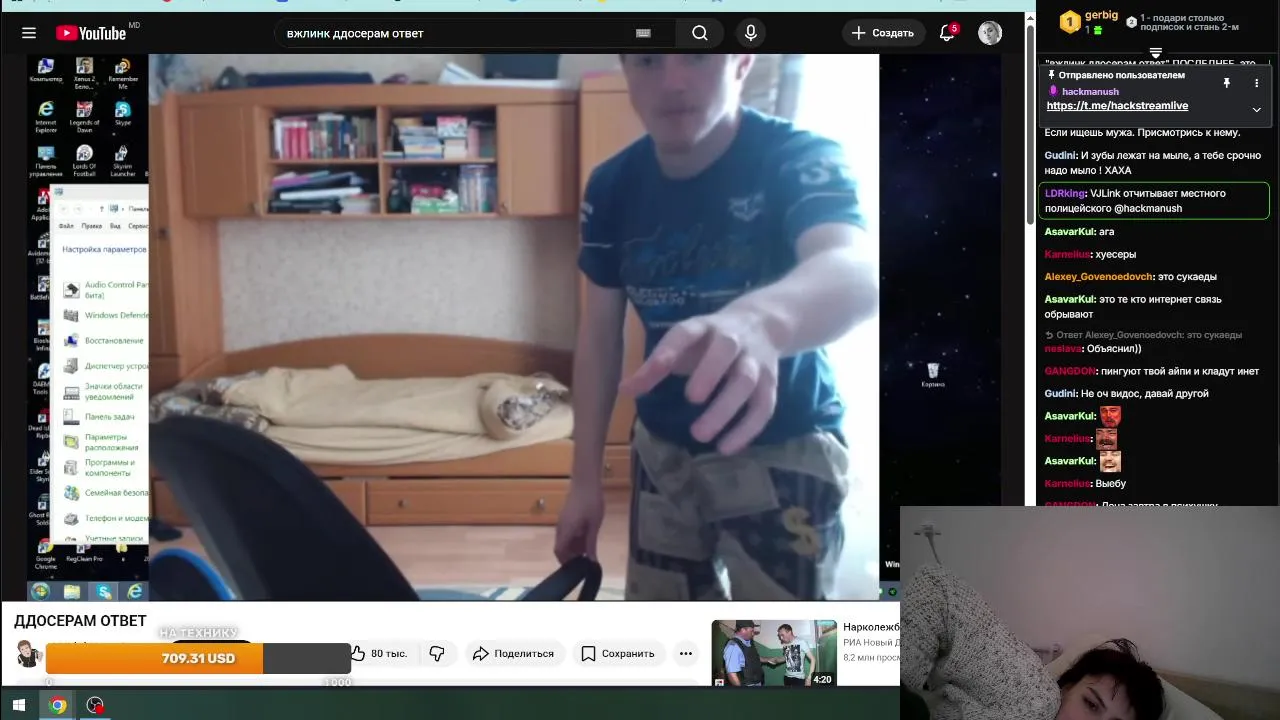Click Karnelius username on 'Выебу' message
The height and width of the screenshot is (720, 1280).
(1067, 484)
